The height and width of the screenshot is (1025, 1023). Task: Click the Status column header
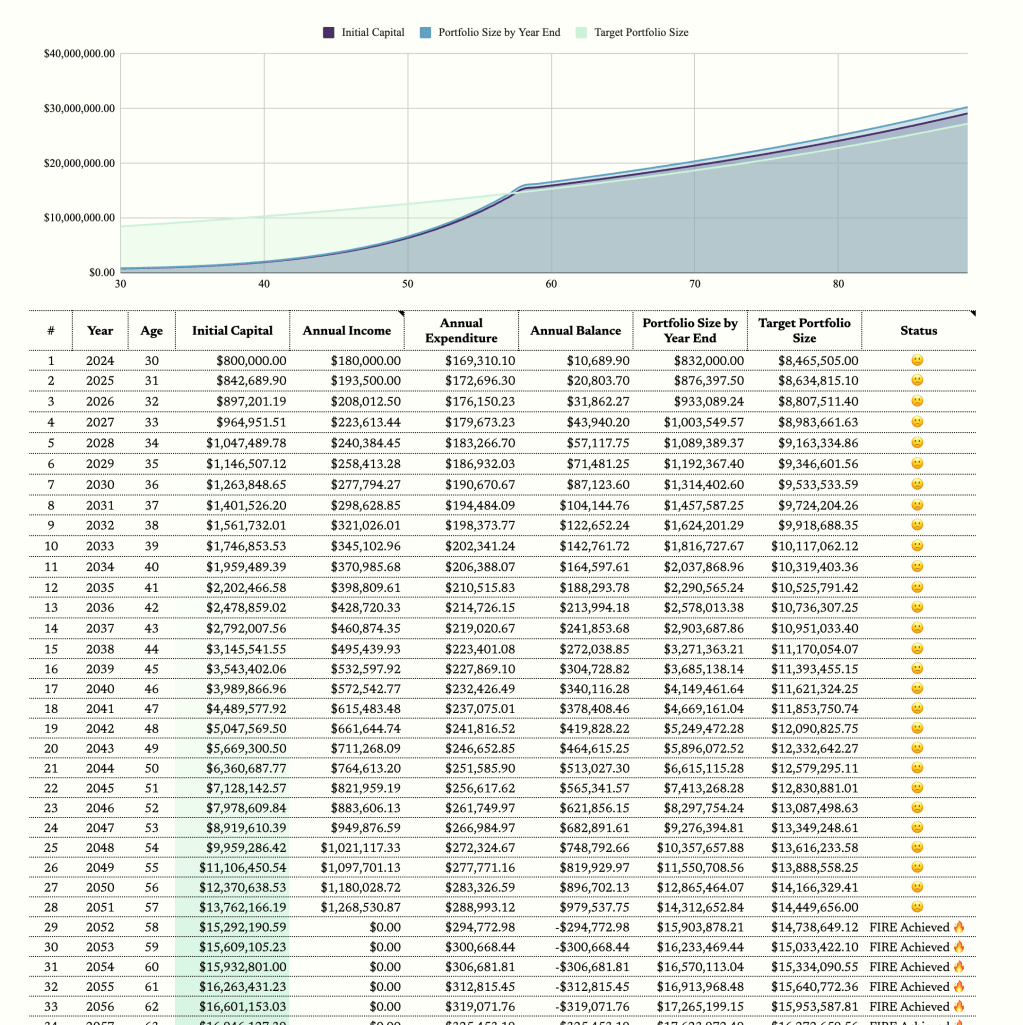(918, 330)
